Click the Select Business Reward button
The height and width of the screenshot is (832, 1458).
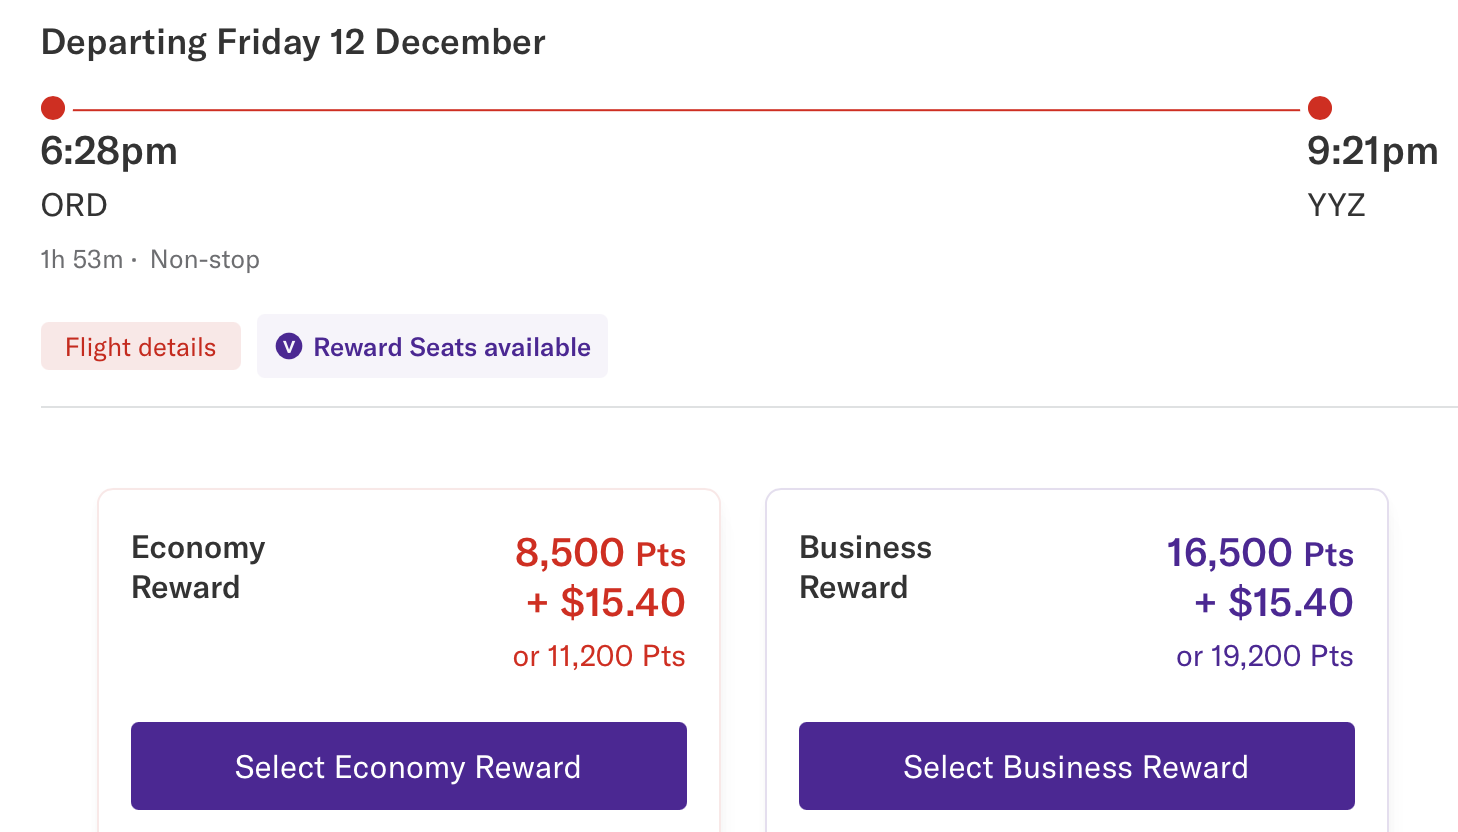click(x=1076, y=766)
